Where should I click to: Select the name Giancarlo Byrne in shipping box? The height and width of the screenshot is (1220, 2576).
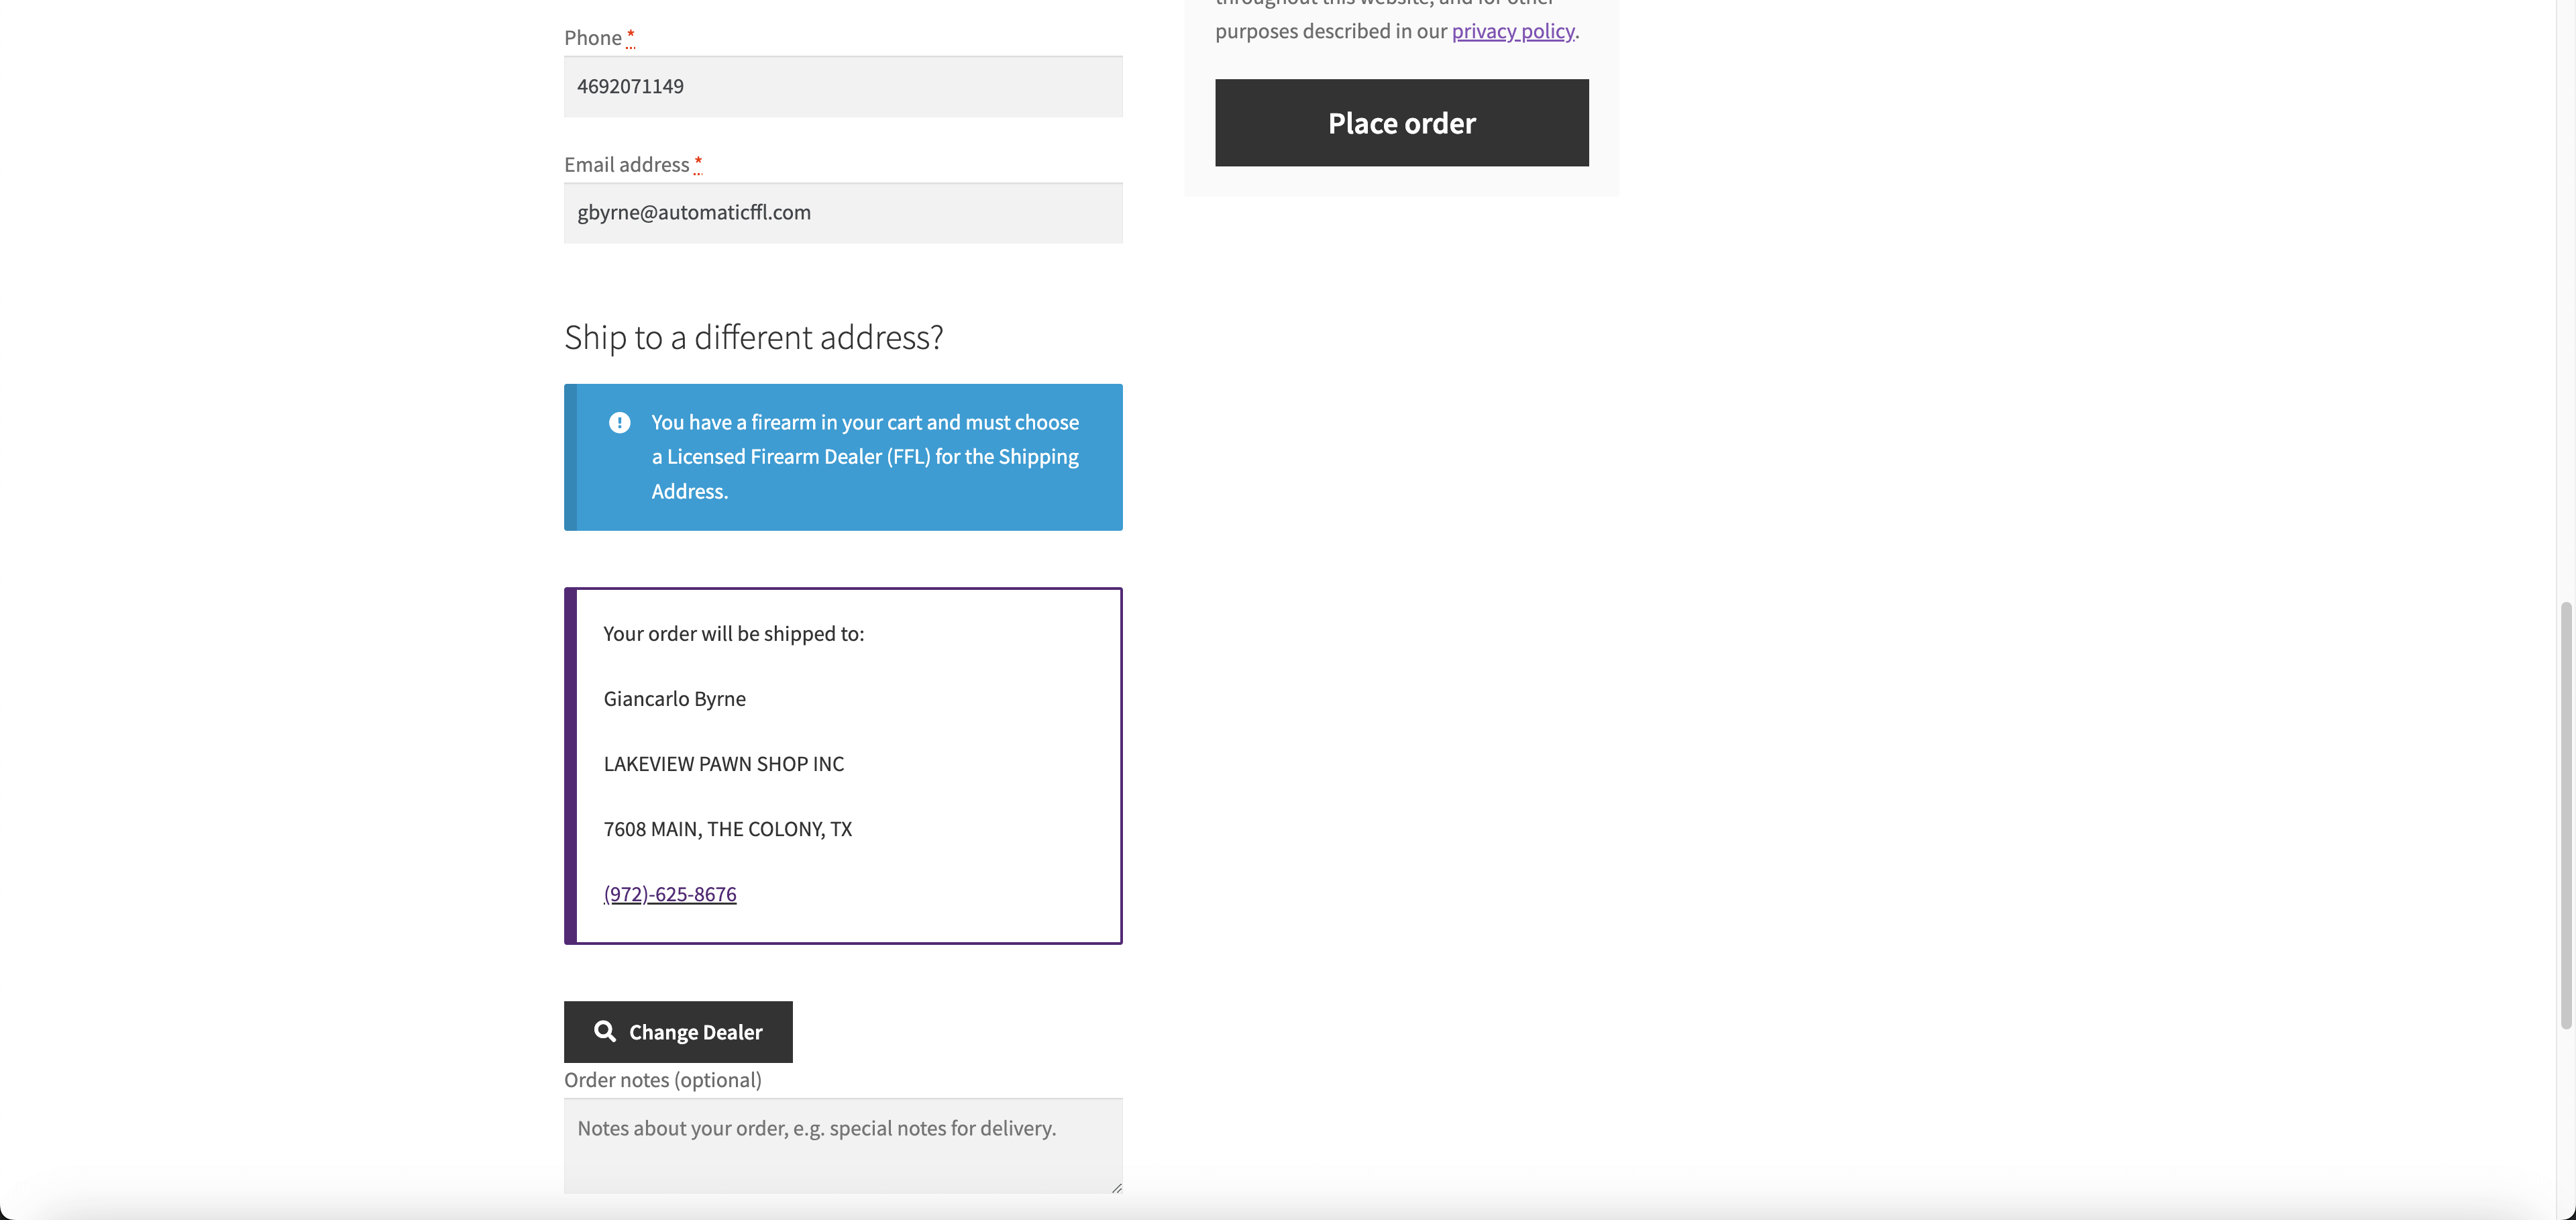(674, 698)
